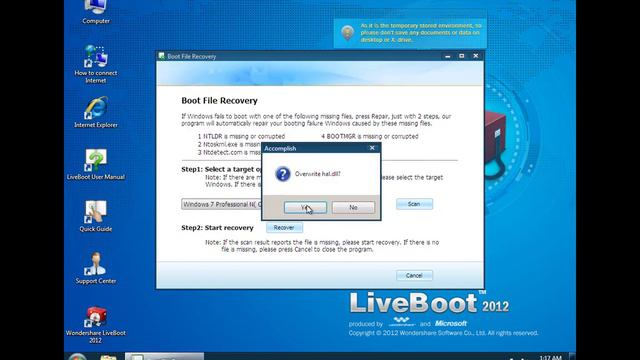
Task: Open Windows 7 Professional target dropdown
Action: click(222, 204)
